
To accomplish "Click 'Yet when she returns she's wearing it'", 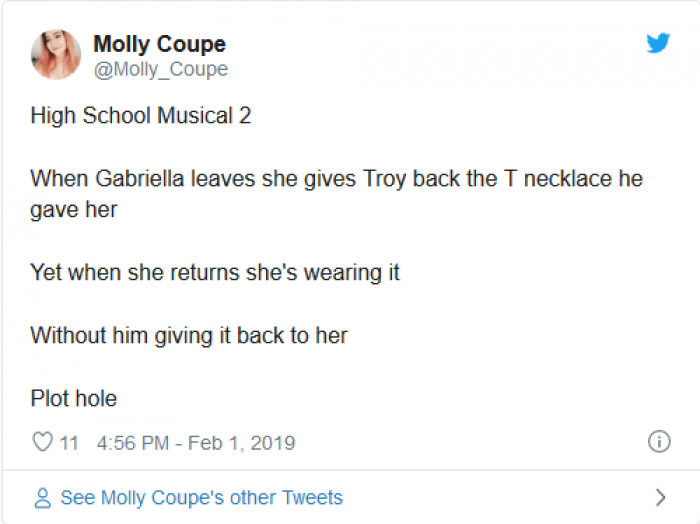I will pyautogui.click(x=215, y=272).
